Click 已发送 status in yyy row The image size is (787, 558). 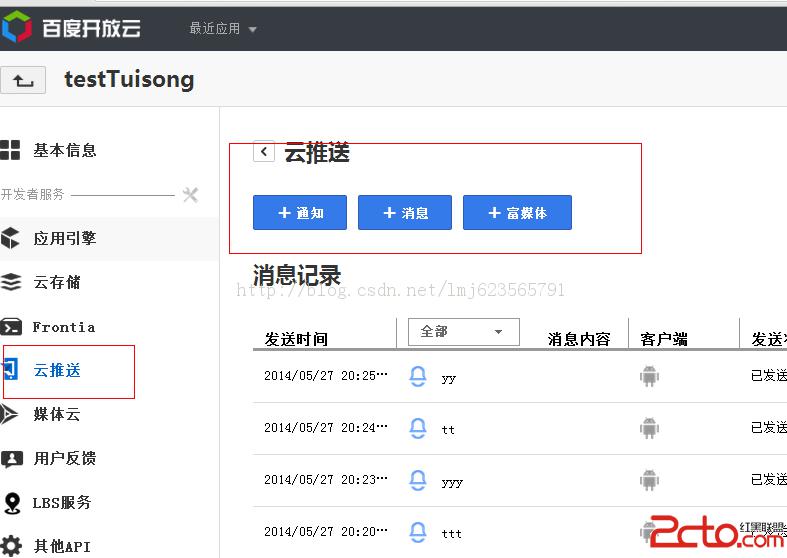[x=768, y=480]
